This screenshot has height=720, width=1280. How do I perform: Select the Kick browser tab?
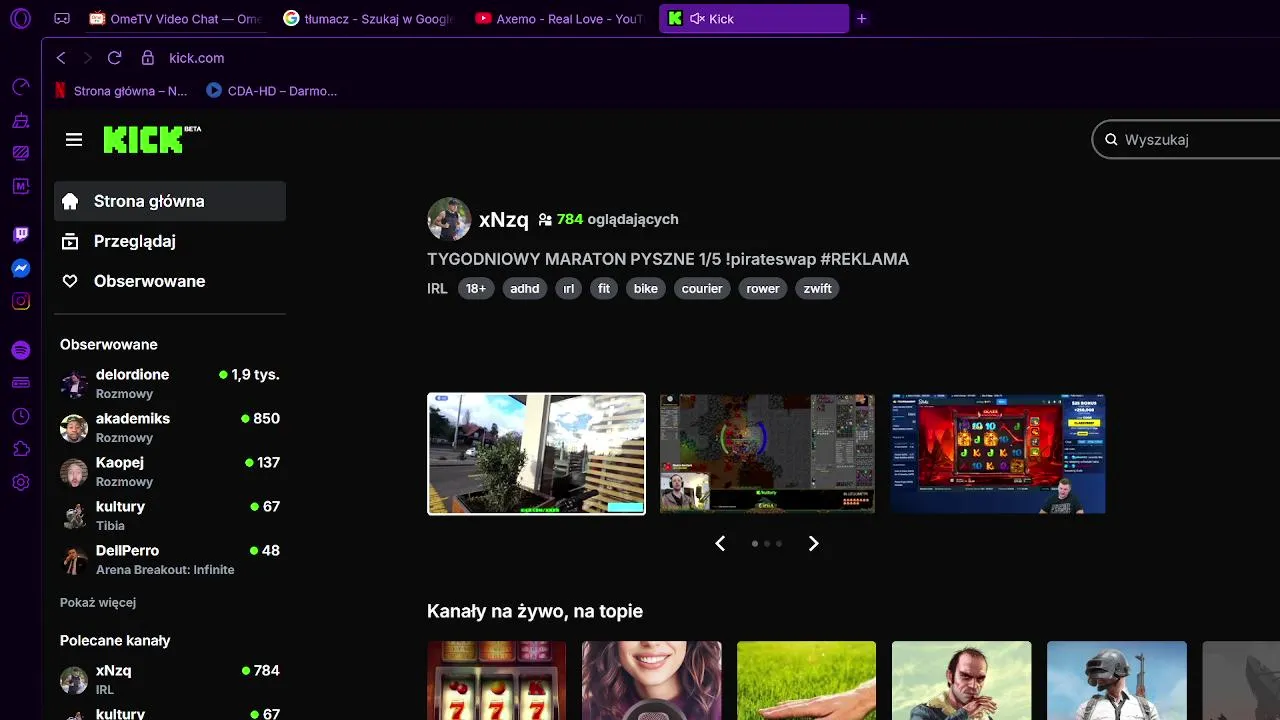coord(754,18)
